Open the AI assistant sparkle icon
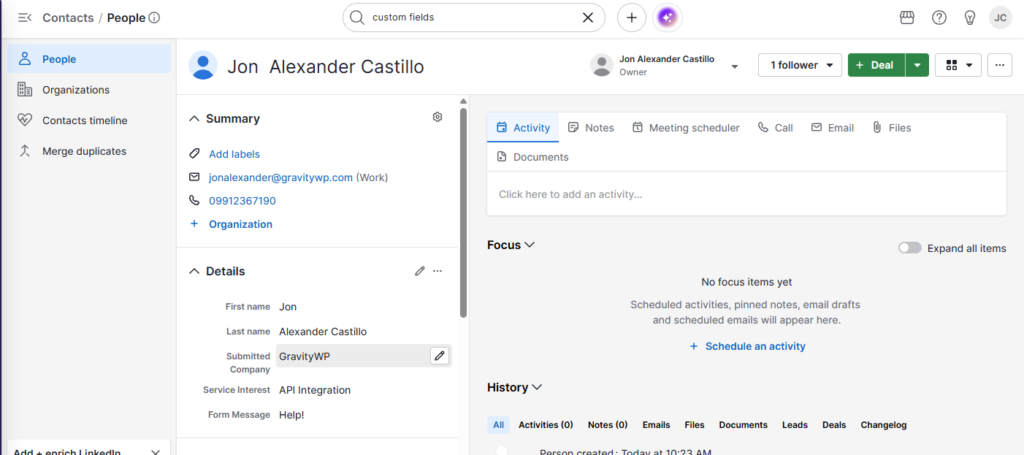 point(667,18)
